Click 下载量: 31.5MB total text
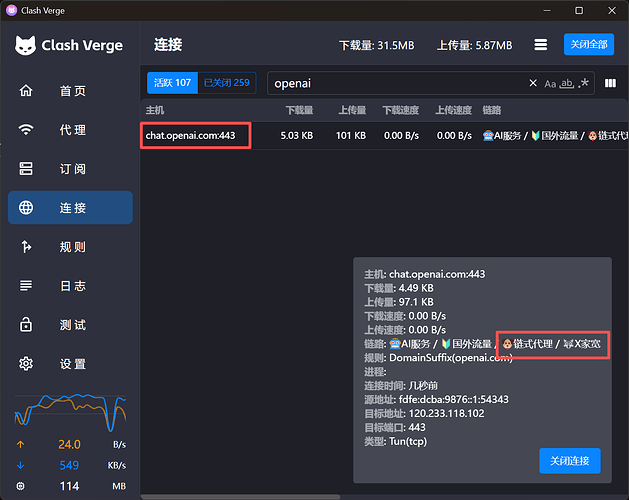Image resolution: width=629 pixels, height=500 pixels. click(x=376, y=45)
